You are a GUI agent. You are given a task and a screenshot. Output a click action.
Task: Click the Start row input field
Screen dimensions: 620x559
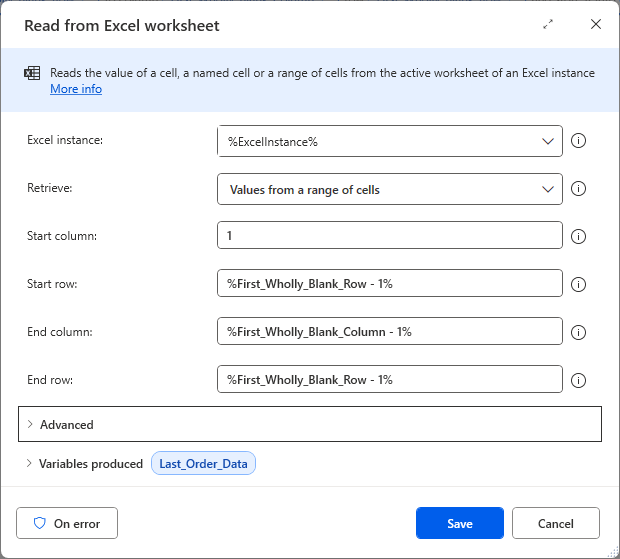coord(390,283)
